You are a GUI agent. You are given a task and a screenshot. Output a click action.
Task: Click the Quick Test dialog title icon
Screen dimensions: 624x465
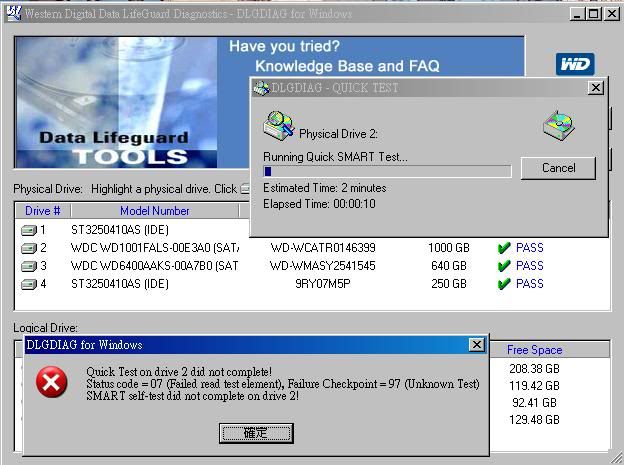(261, 88)
